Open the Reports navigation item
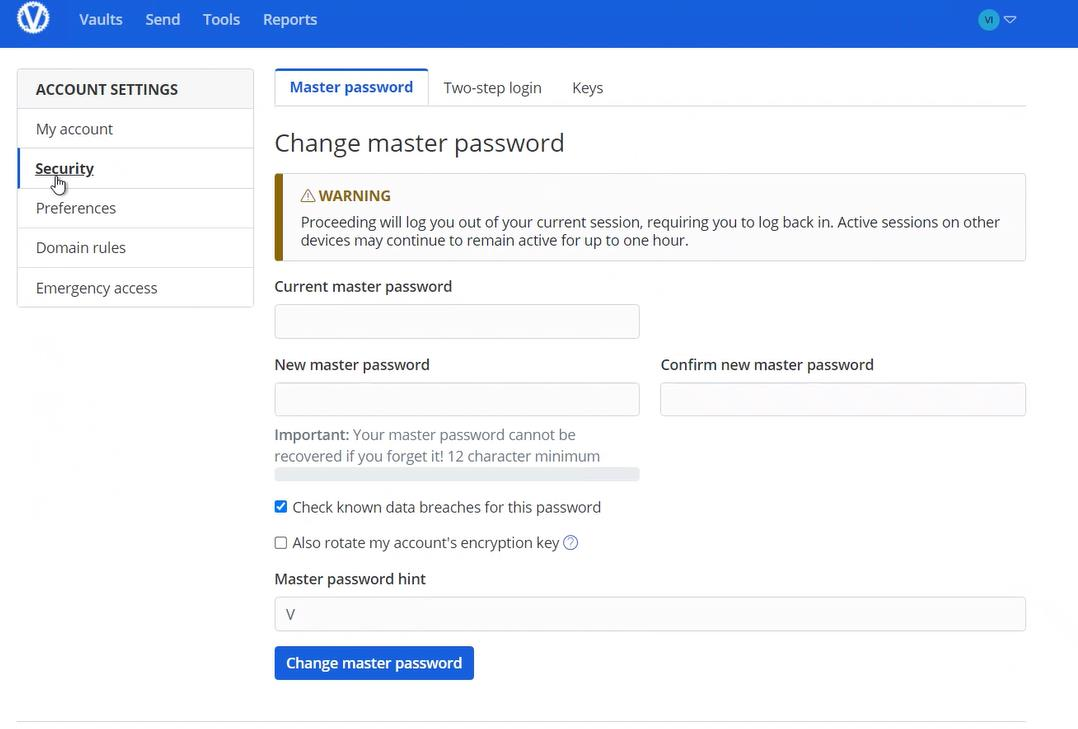1078x729 pixels. (x=290, y=19)
